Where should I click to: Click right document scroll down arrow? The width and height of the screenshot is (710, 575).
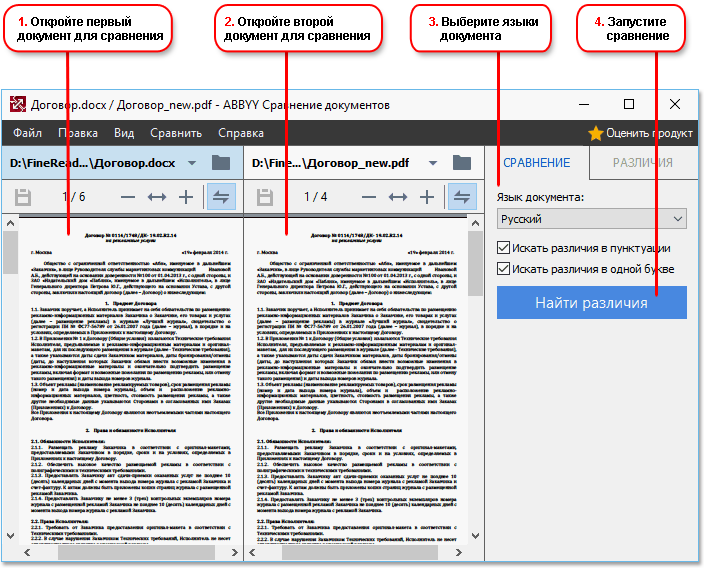tap(475, 536)
